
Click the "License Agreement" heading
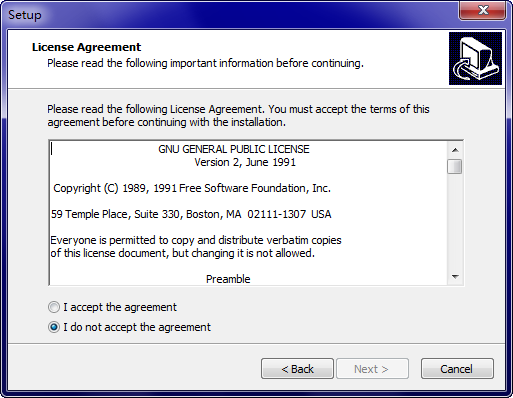86,47
